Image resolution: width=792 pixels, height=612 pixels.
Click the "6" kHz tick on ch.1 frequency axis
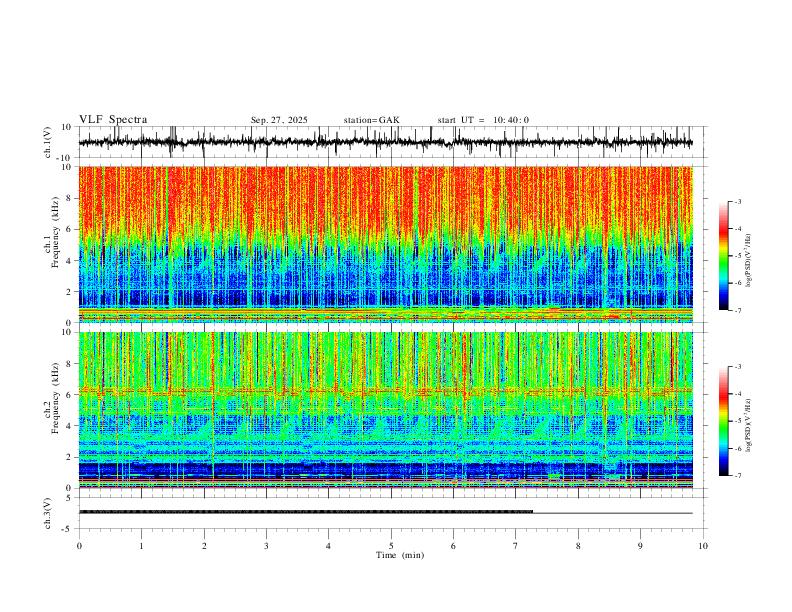click(69, 229)
